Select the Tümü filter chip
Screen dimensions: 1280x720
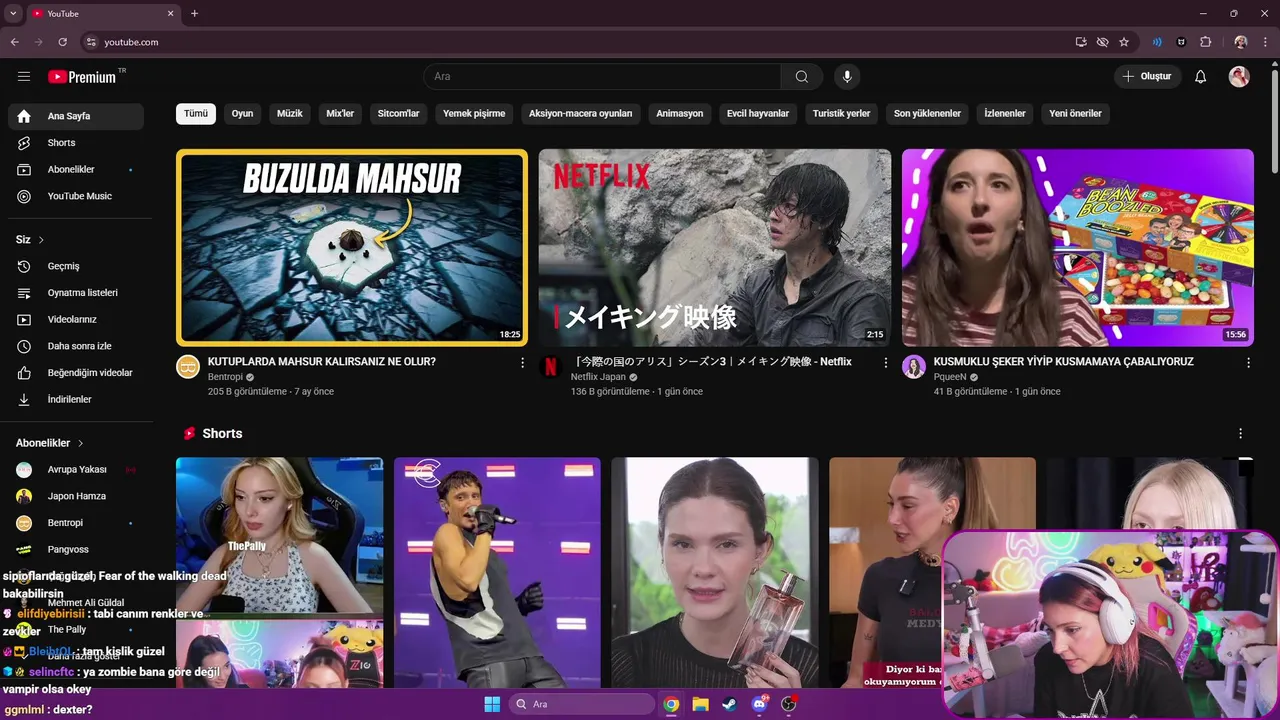pos(196,113)
